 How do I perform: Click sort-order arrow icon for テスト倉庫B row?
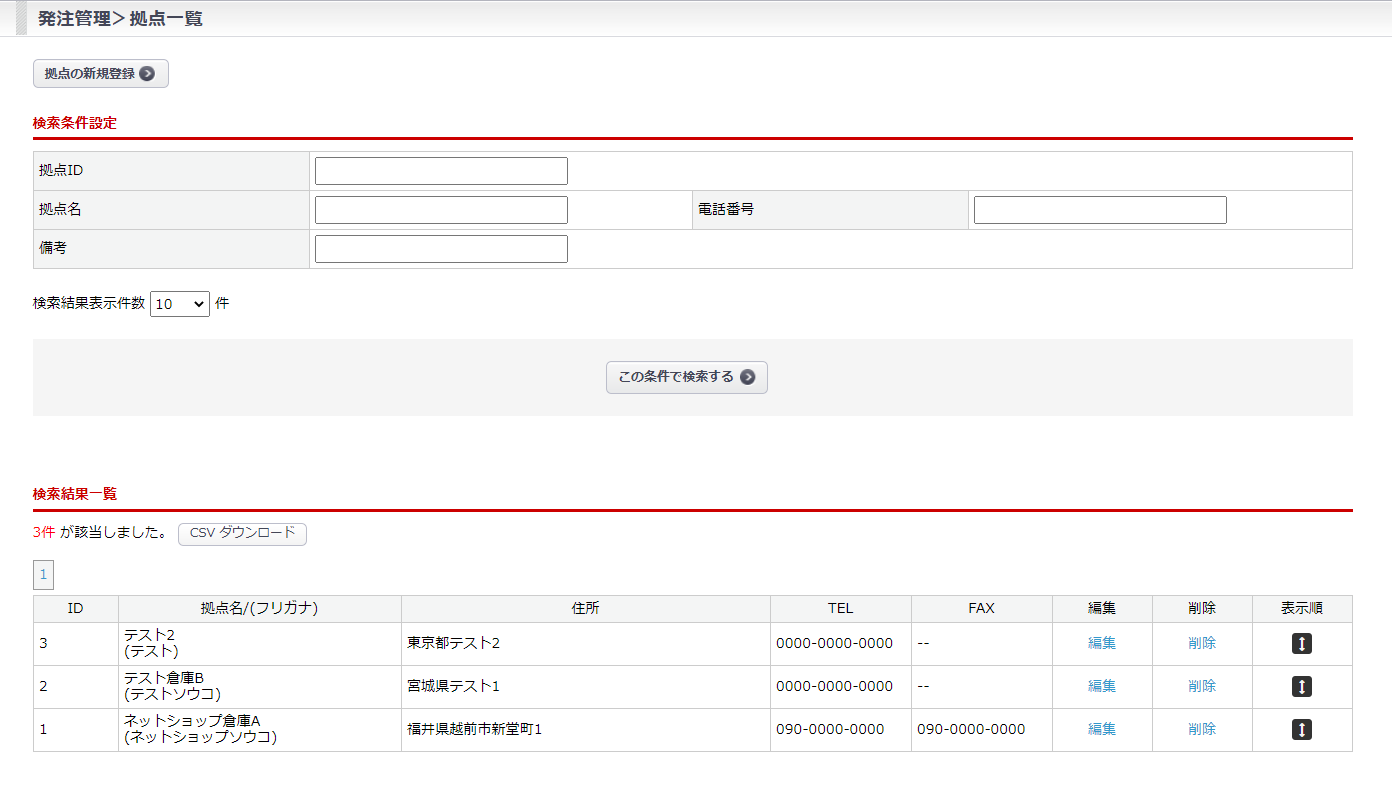[1301, 687]
